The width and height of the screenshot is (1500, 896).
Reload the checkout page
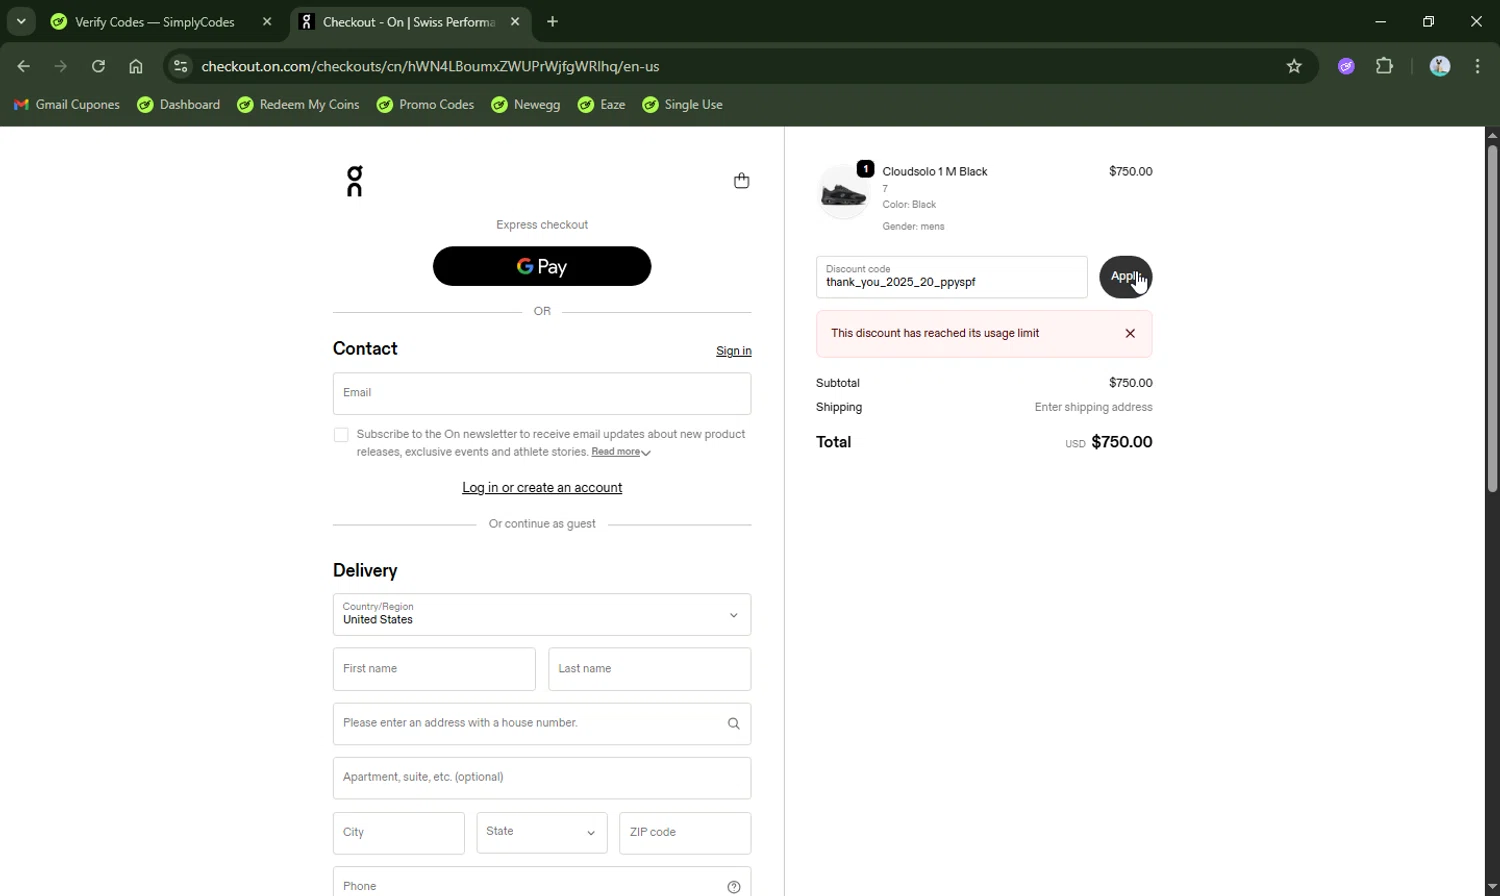[98, 67]
